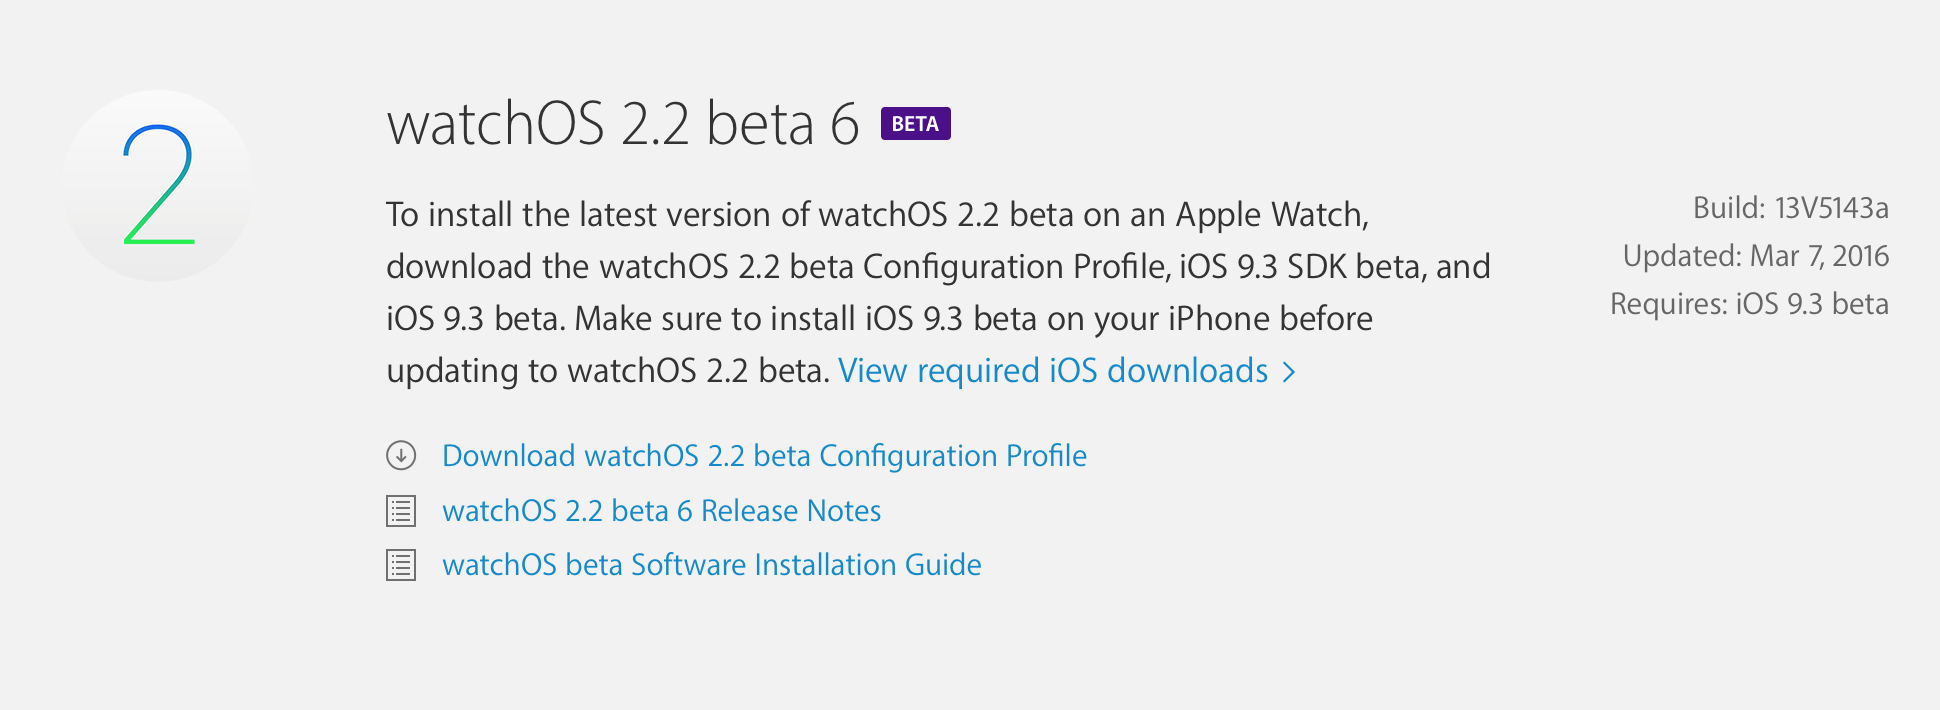Open View required iOS downloads link

pyautogui.click(x=1053, y=371)
